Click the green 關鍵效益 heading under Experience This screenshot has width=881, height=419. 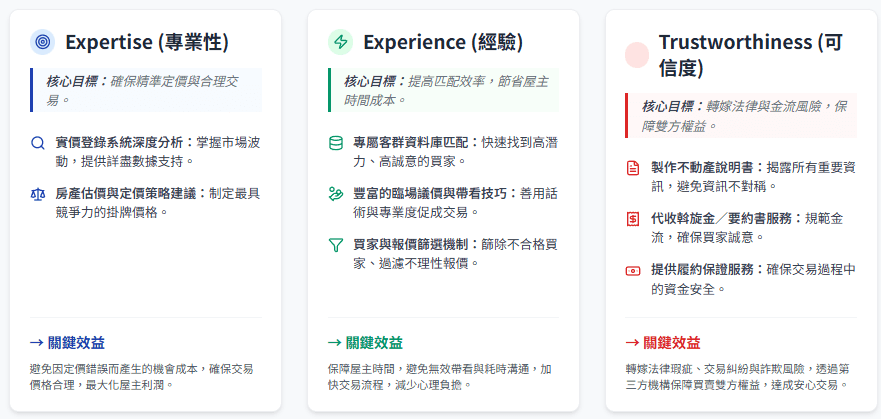point(365,342)
